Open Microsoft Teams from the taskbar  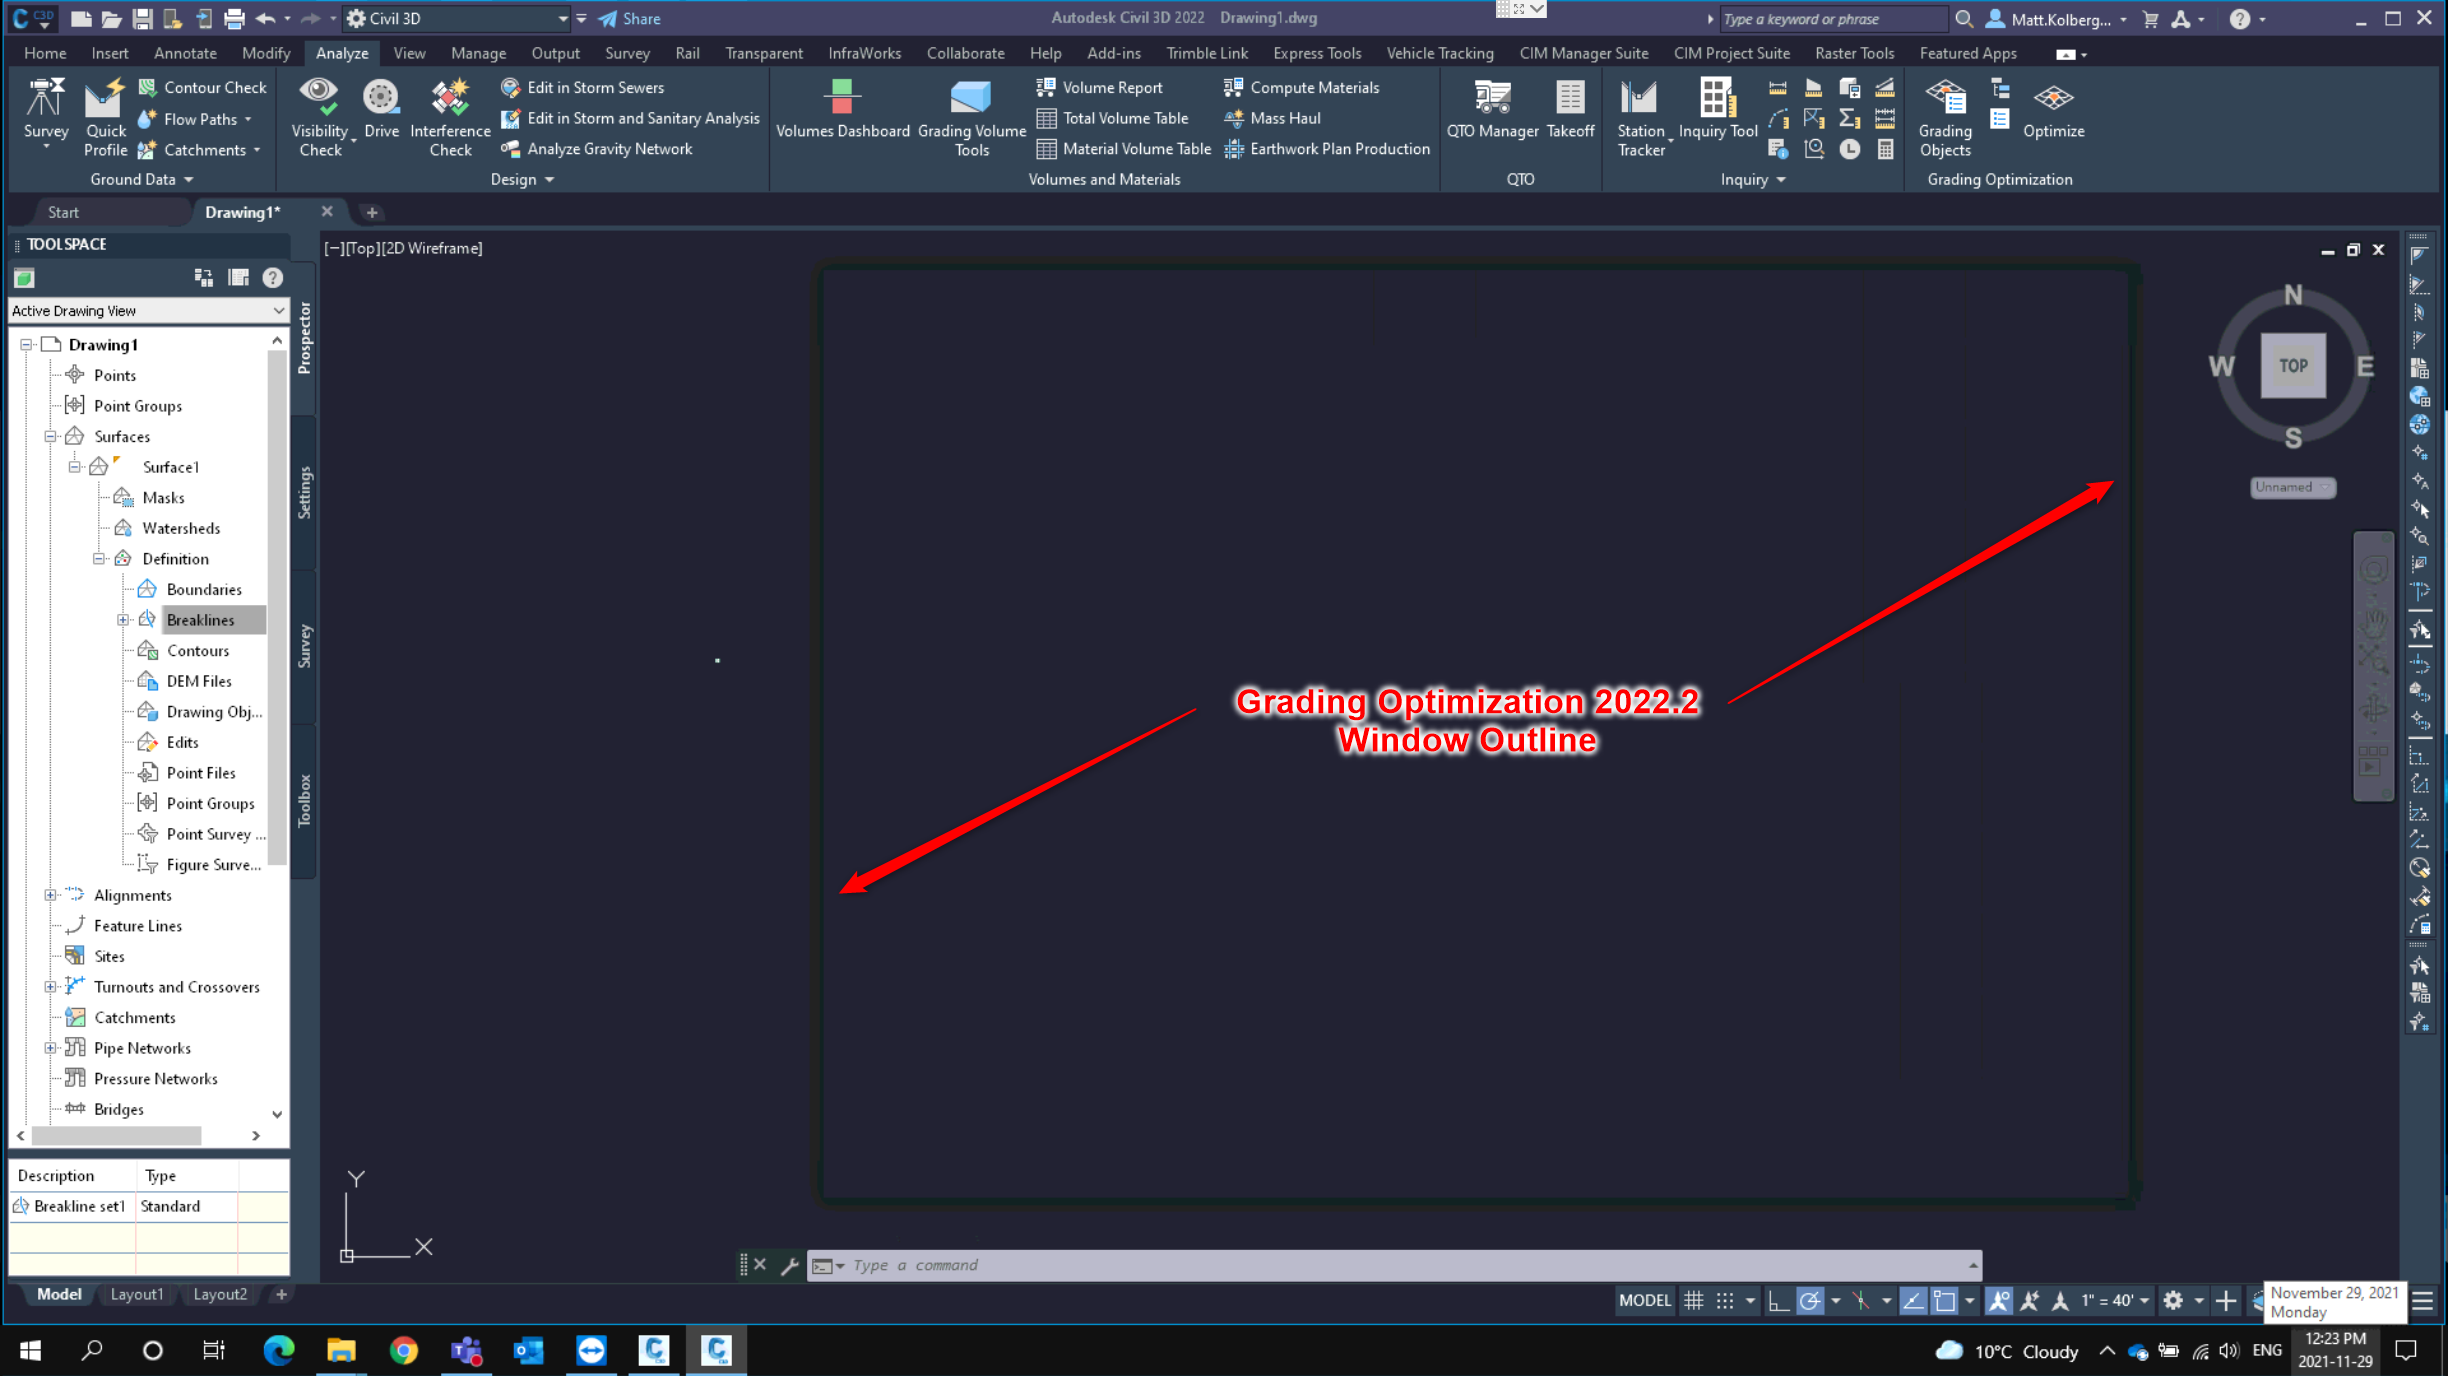pos(465,1351)
